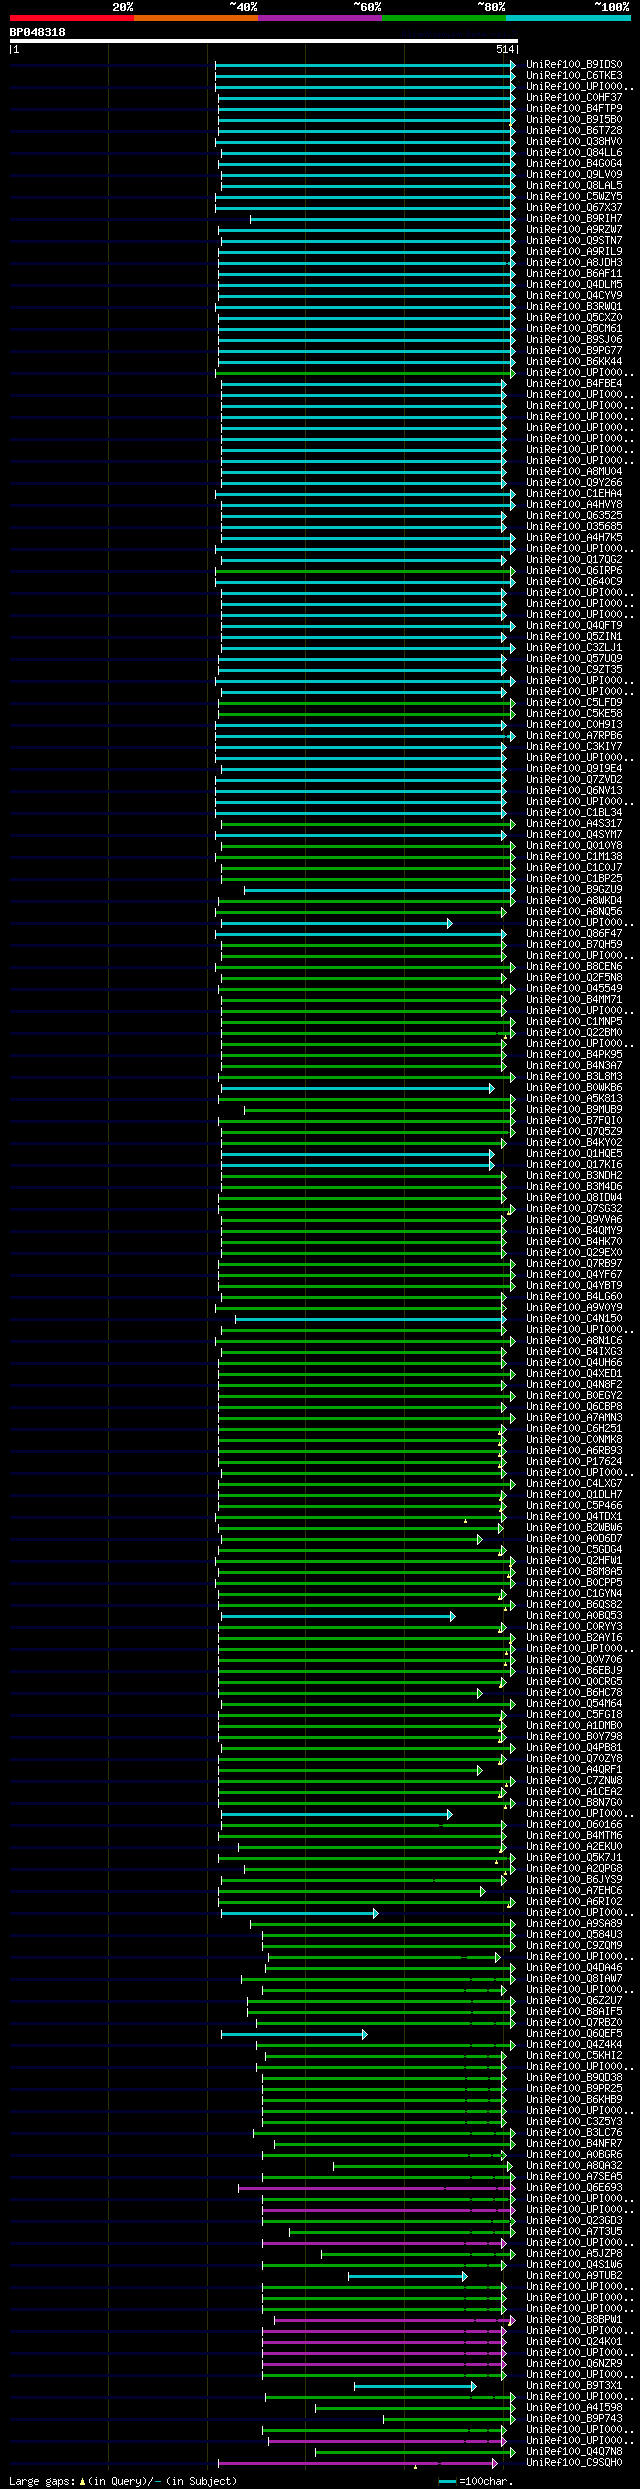Click the query end position label 514
The width and height of the screenshot is (640, 2489).
[x=504, y=49]
